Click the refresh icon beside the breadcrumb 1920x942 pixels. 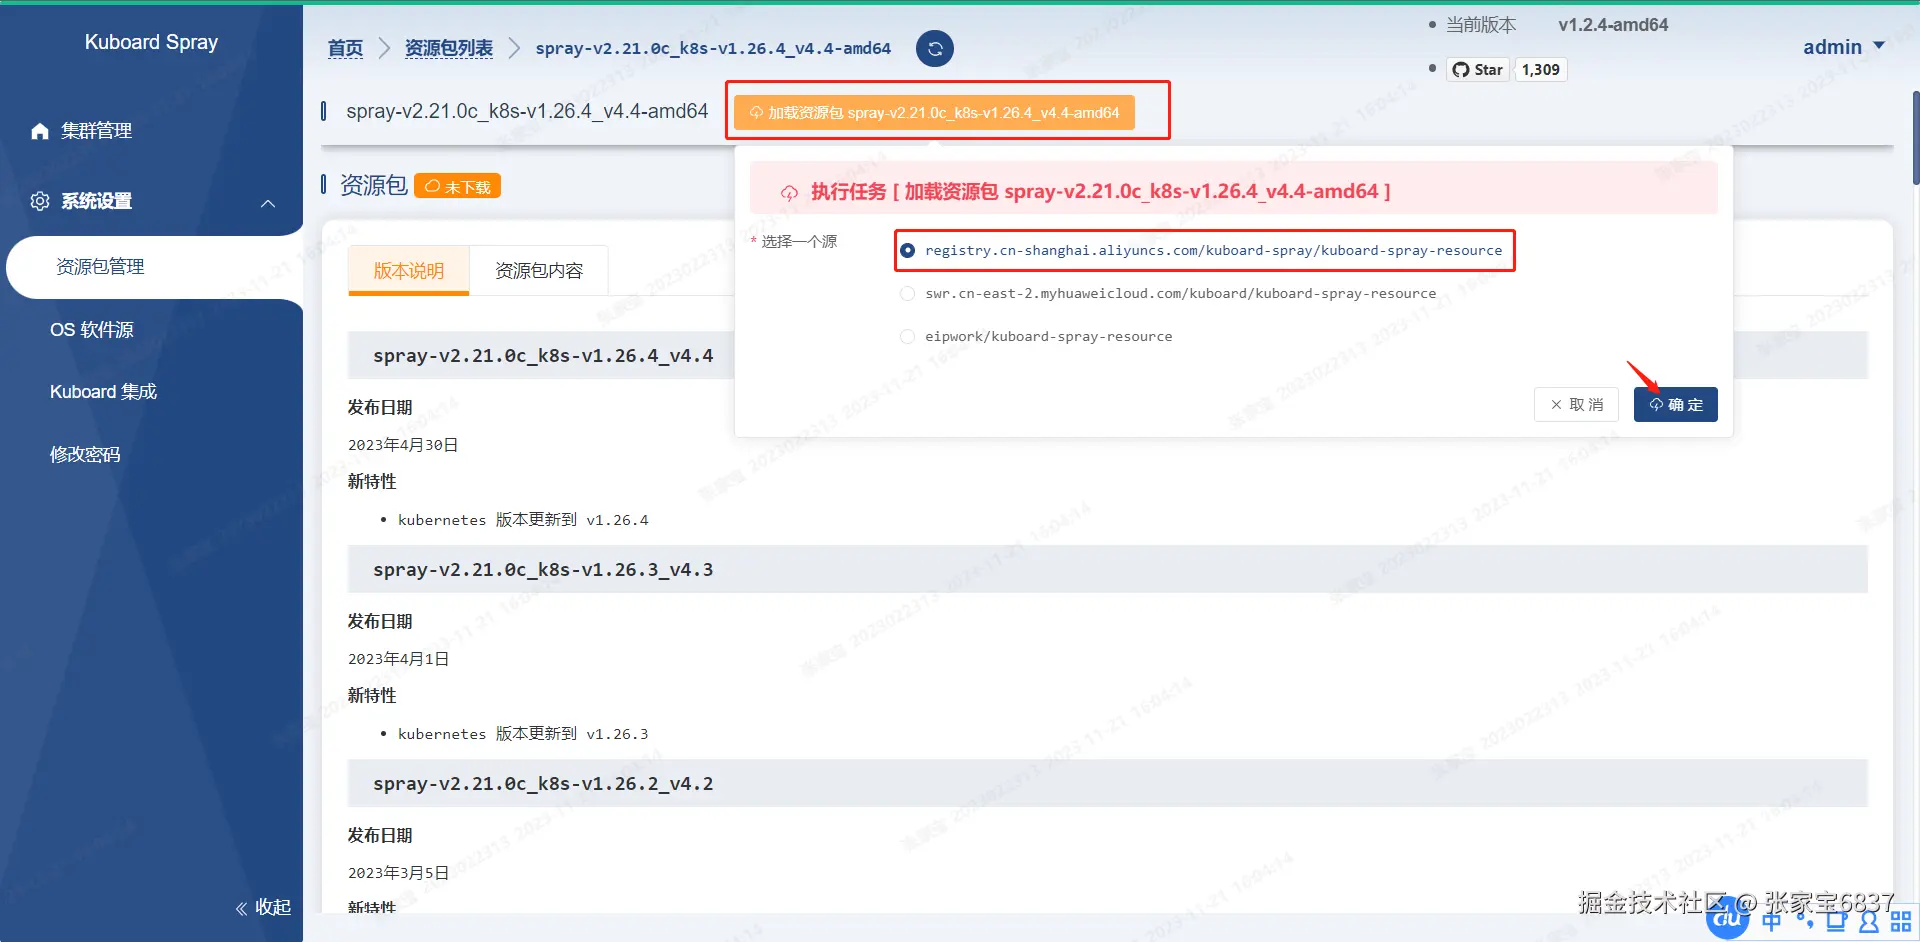point(934,48)
